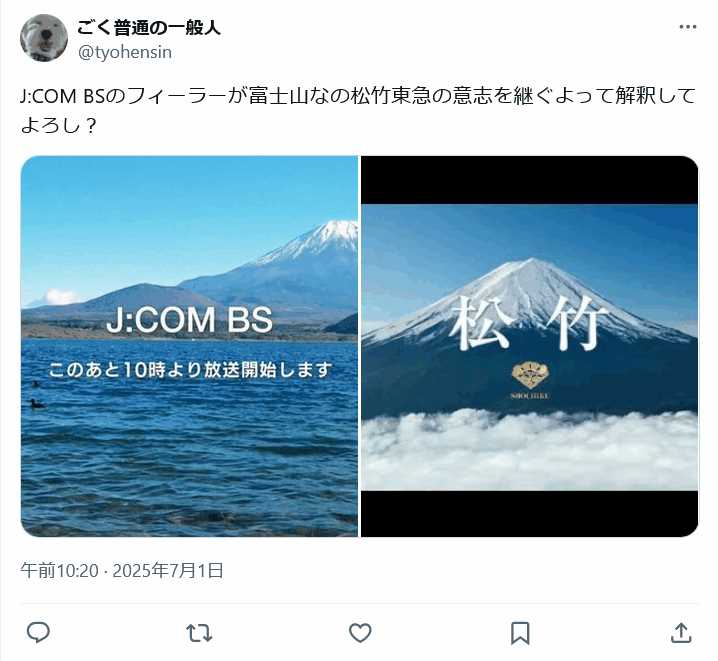
Task: Click the このあと10時より放送開始します caption
Action: pyautogui.click(x=190, y=370)
